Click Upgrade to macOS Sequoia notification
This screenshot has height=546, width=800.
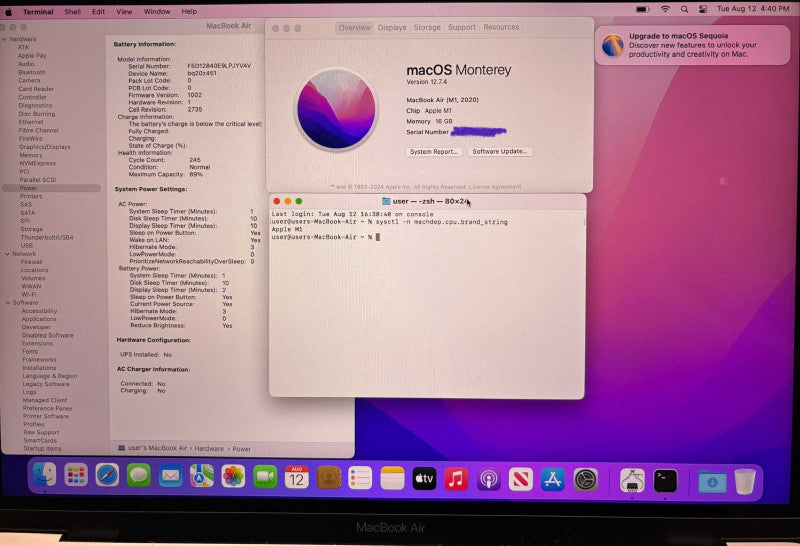tap(692, 45)
